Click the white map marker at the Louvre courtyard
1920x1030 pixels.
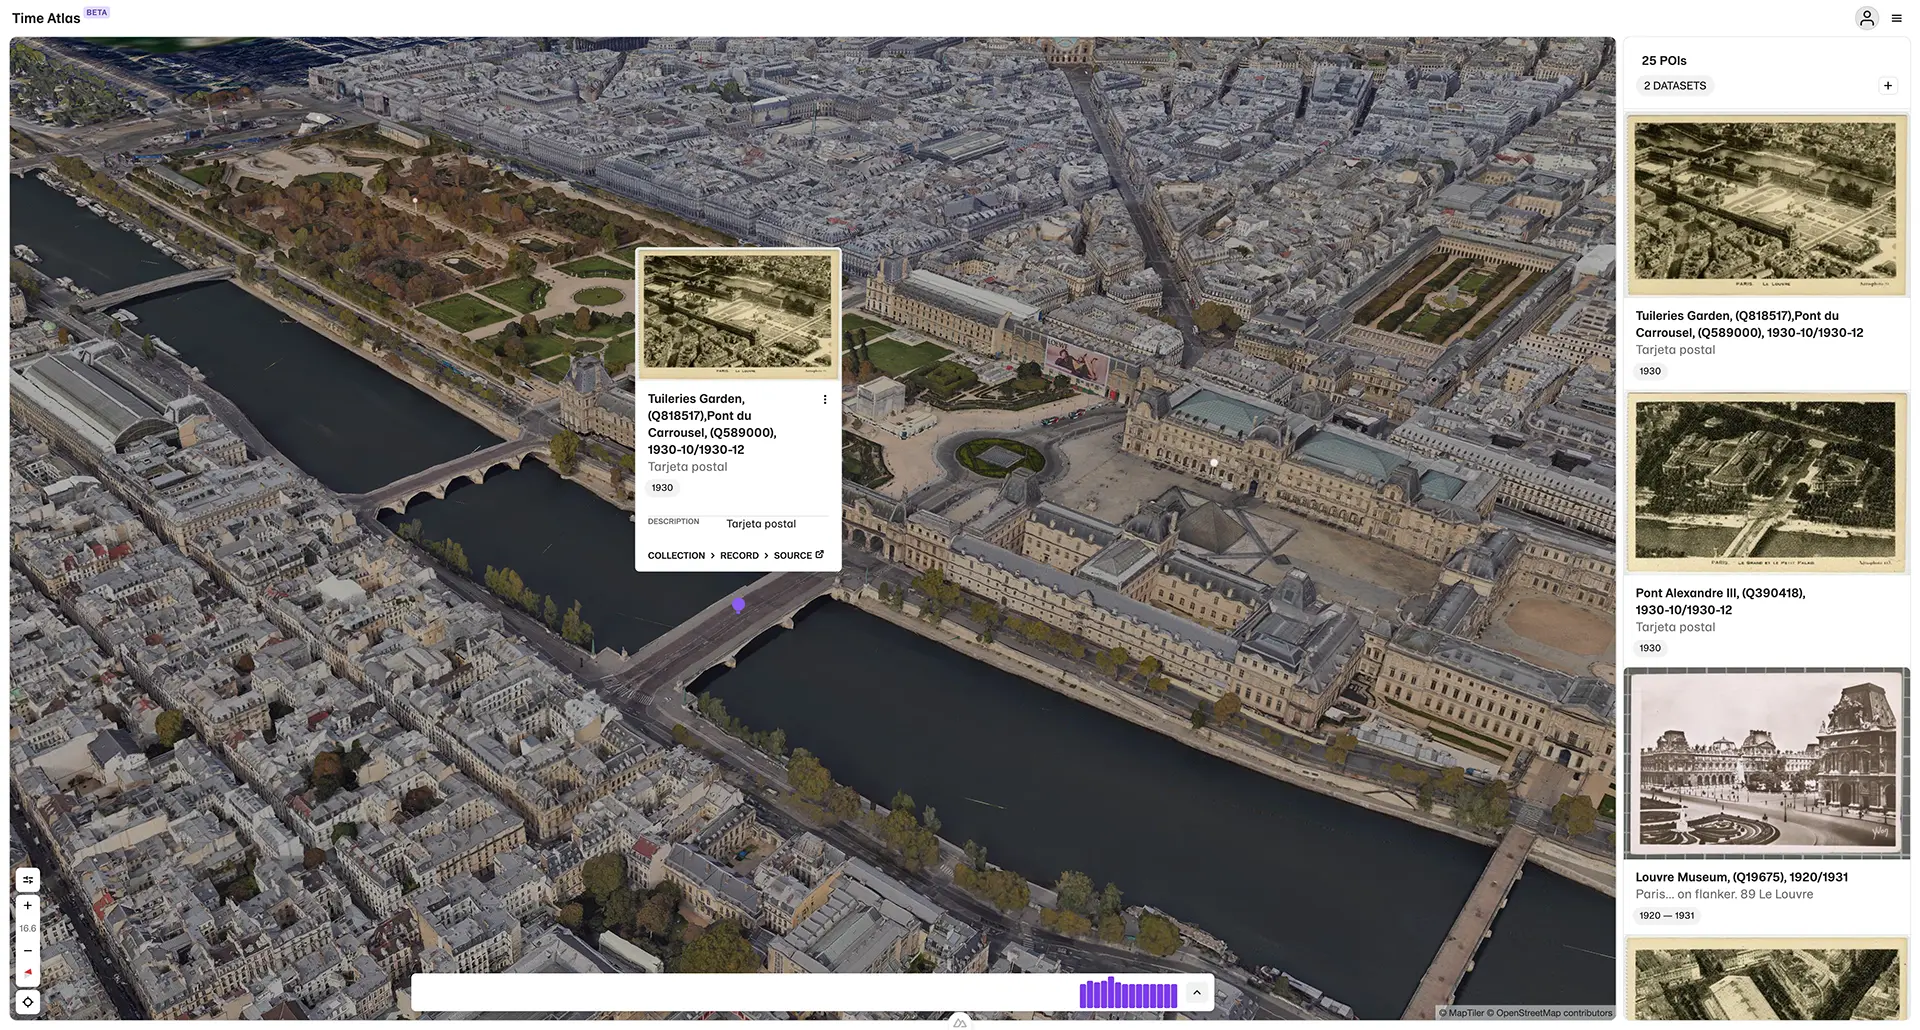1214,463
